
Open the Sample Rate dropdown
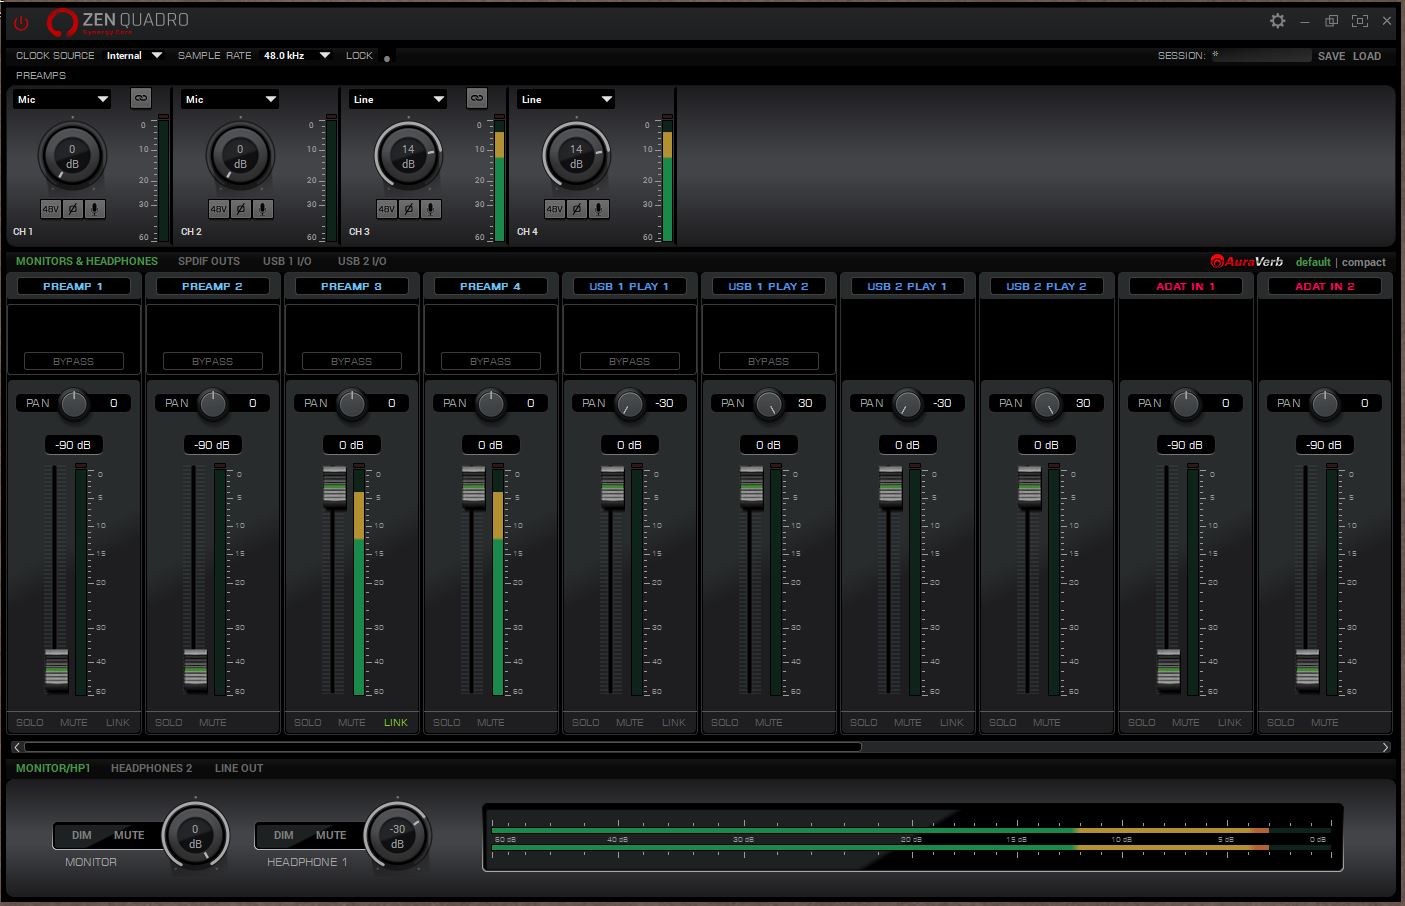[296, 56]
